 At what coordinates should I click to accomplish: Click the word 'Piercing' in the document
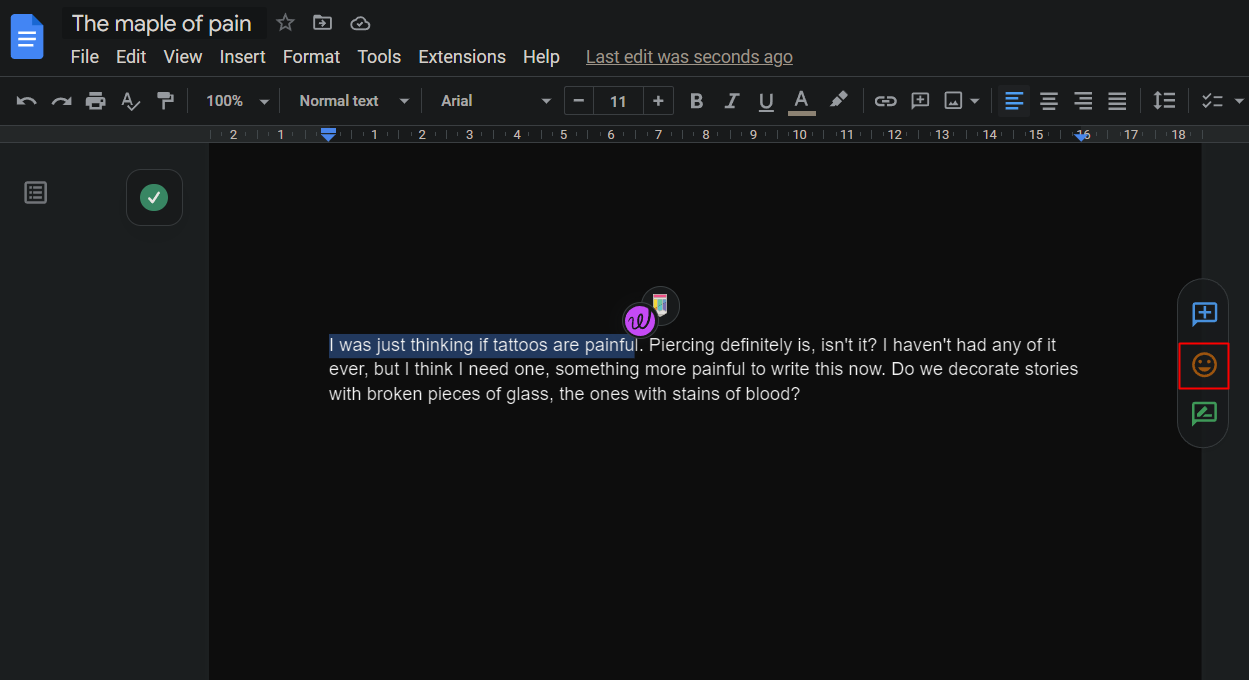point(682,345)
